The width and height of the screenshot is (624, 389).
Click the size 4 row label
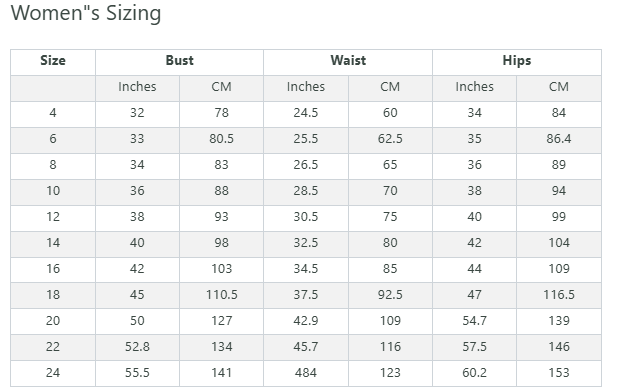(x=53, y=113)
